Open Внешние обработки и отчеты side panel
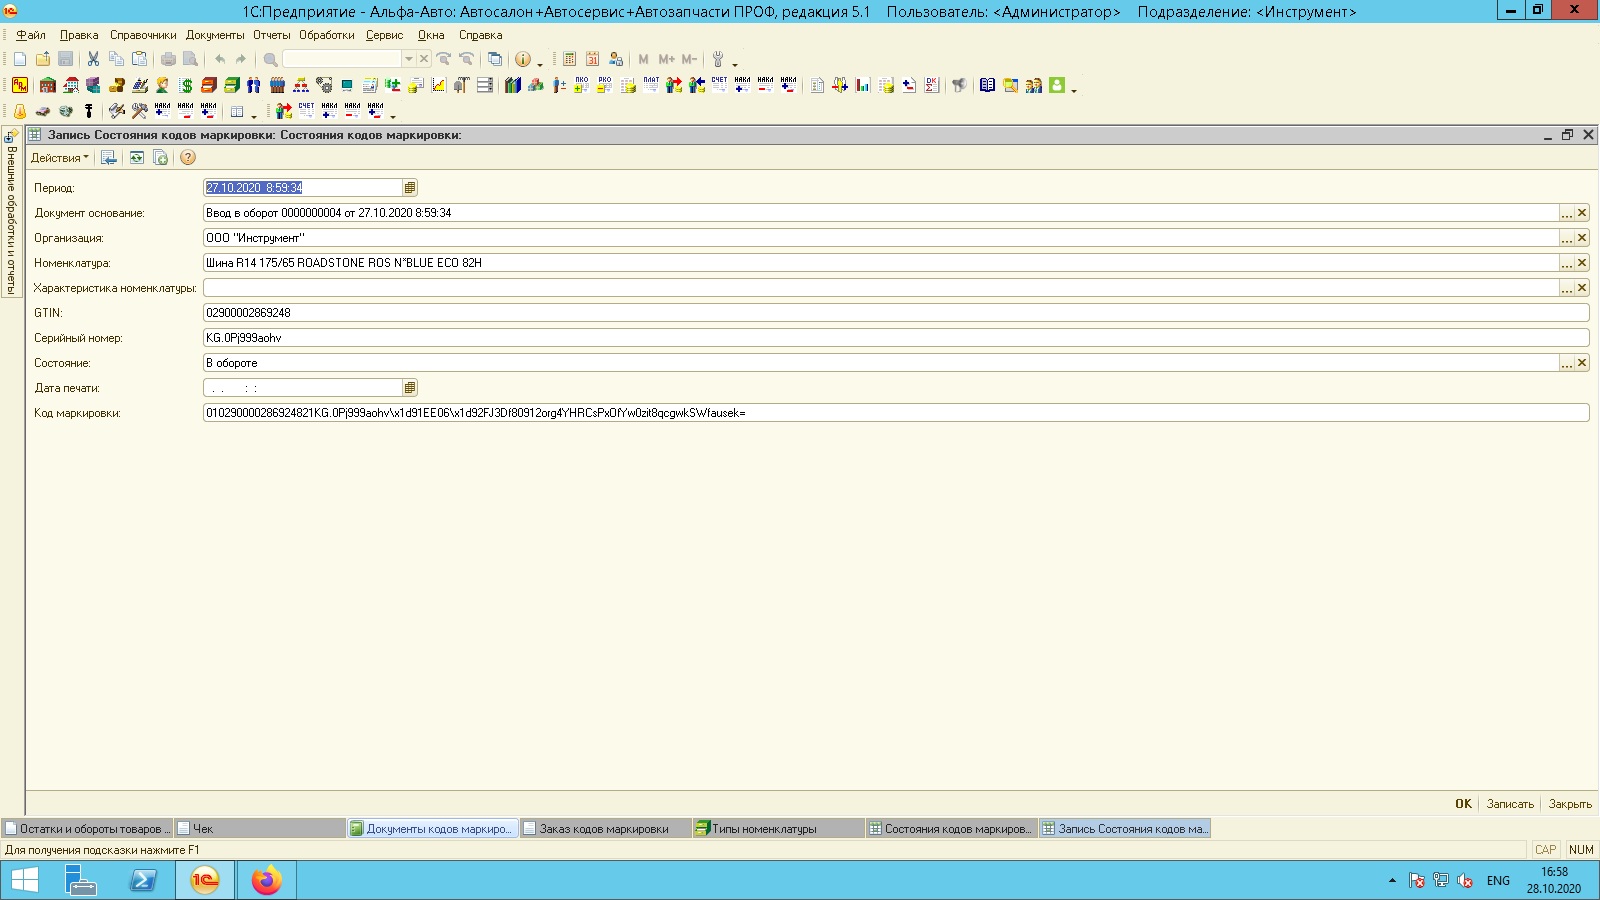The width and height of the screenshot is (1600, 900). pos(12,213)
